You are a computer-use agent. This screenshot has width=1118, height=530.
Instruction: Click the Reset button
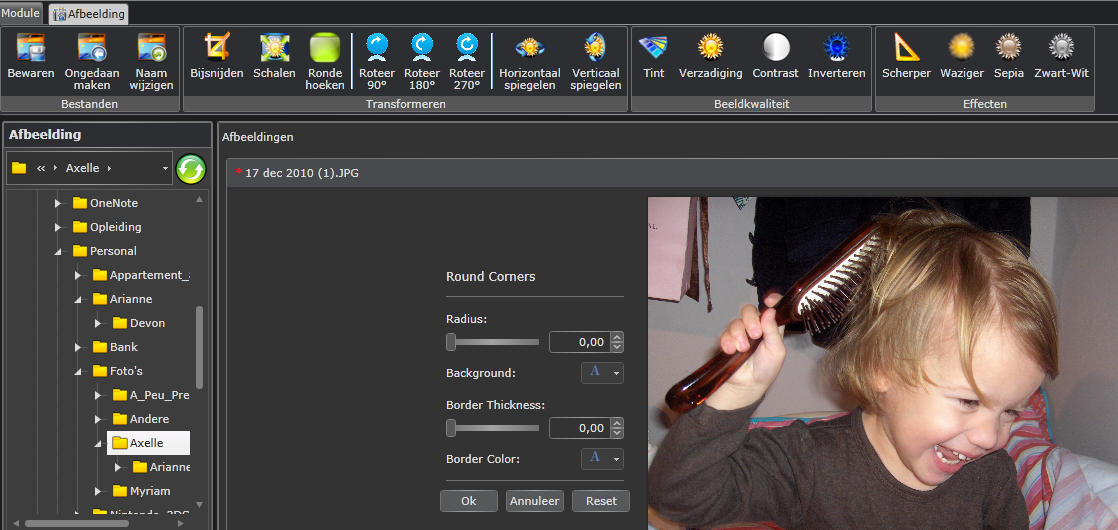(601, 501)
